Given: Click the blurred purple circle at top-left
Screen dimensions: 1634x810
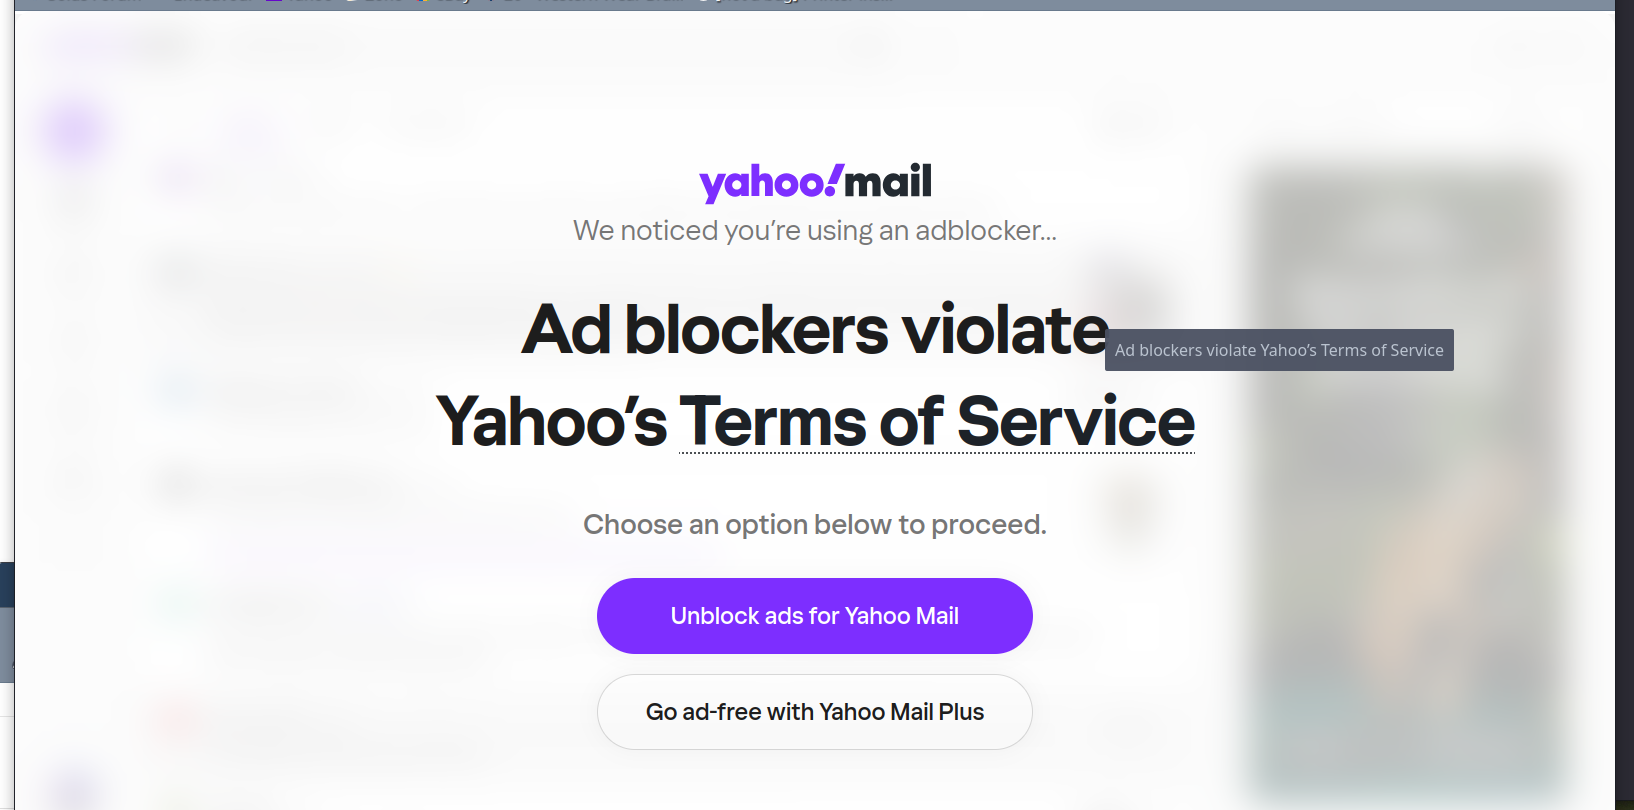Looking at the screenshot, I should point(74,131).
